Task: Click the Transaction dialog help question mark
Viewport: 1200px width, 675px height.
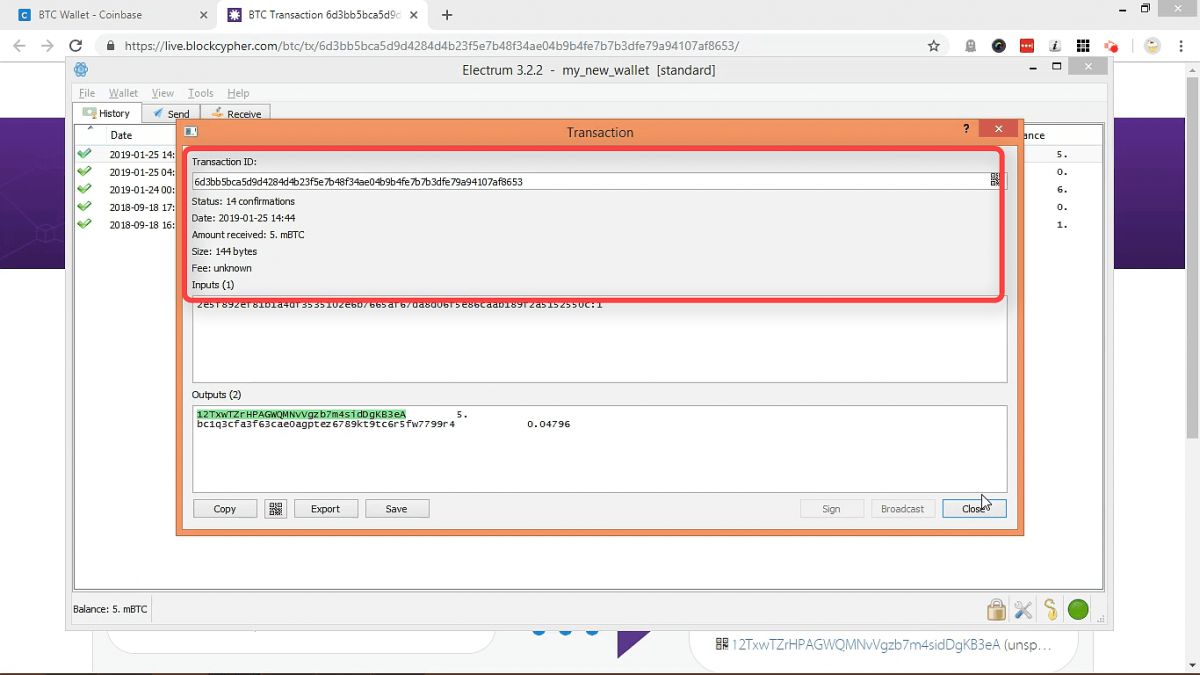Action: coord(966,130)
